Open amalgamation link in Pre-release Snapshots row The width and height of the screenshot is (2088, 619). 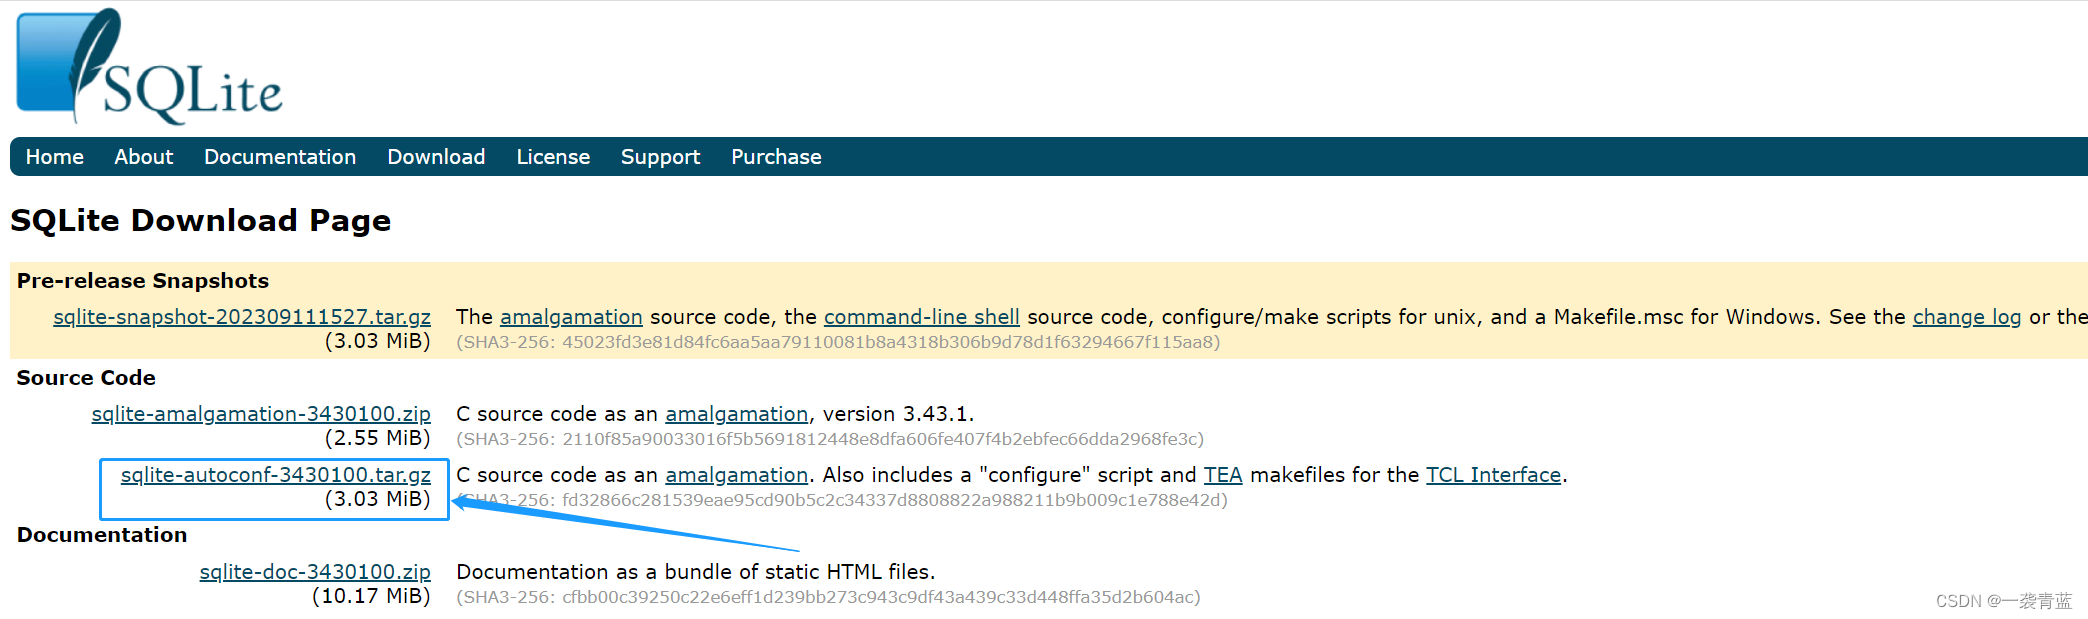(x=571, y=317)
